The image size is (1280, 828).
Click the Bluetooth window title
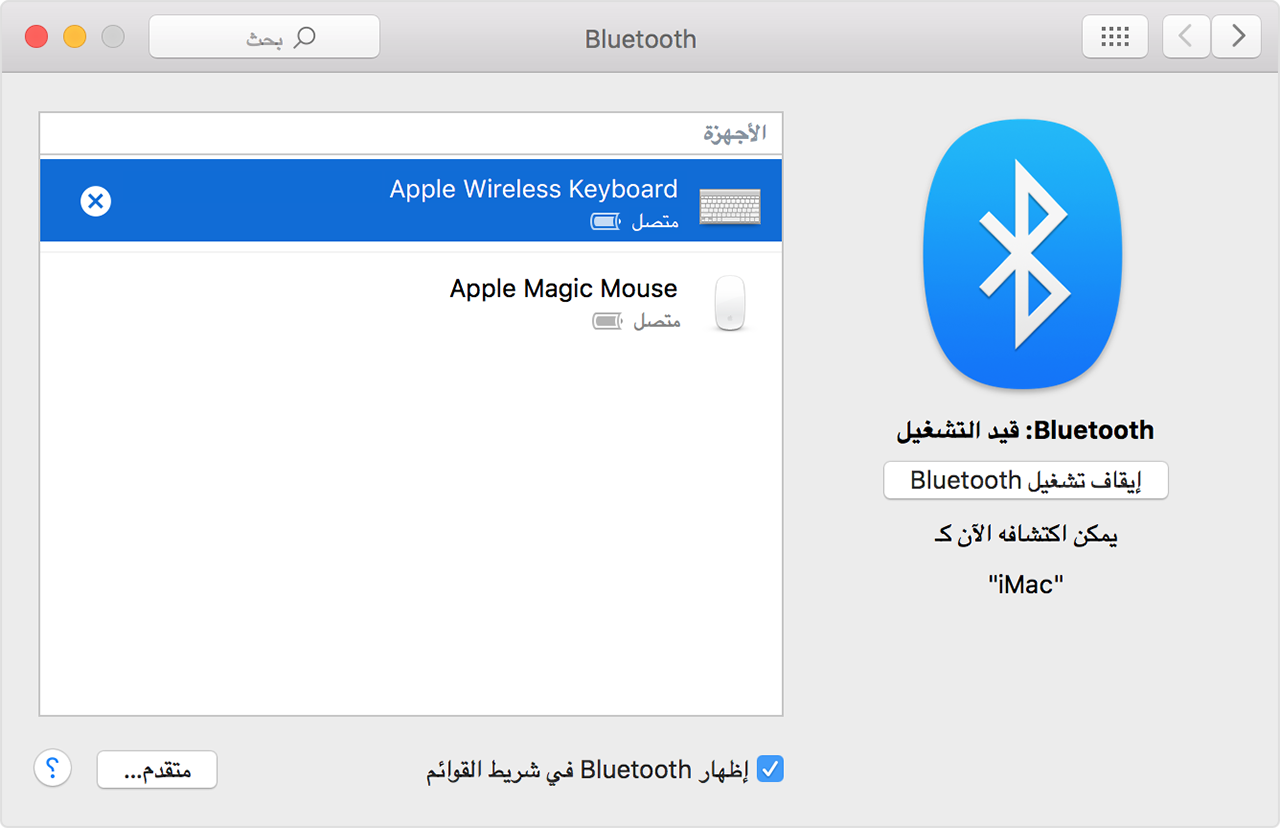click(641, 39)
